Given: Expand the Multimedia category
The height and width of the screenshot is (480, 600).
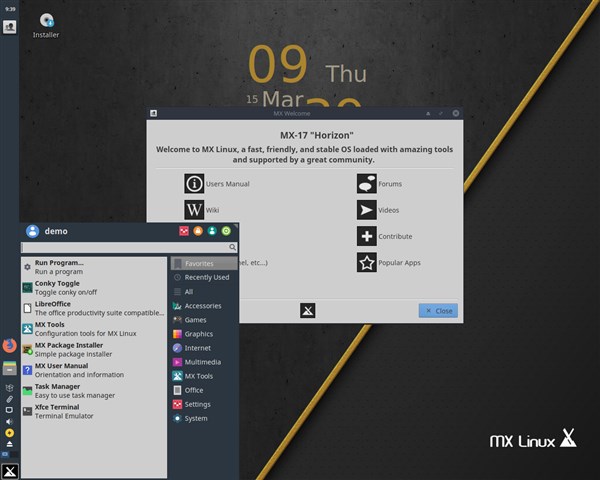Looking at the screenshot, I should [202, 362].
